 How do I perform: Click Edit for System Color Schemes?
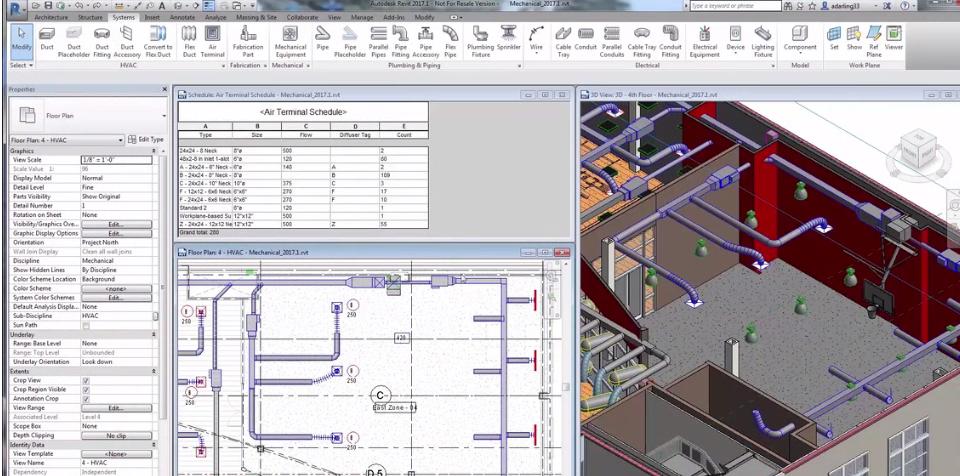tap(116, 298)
